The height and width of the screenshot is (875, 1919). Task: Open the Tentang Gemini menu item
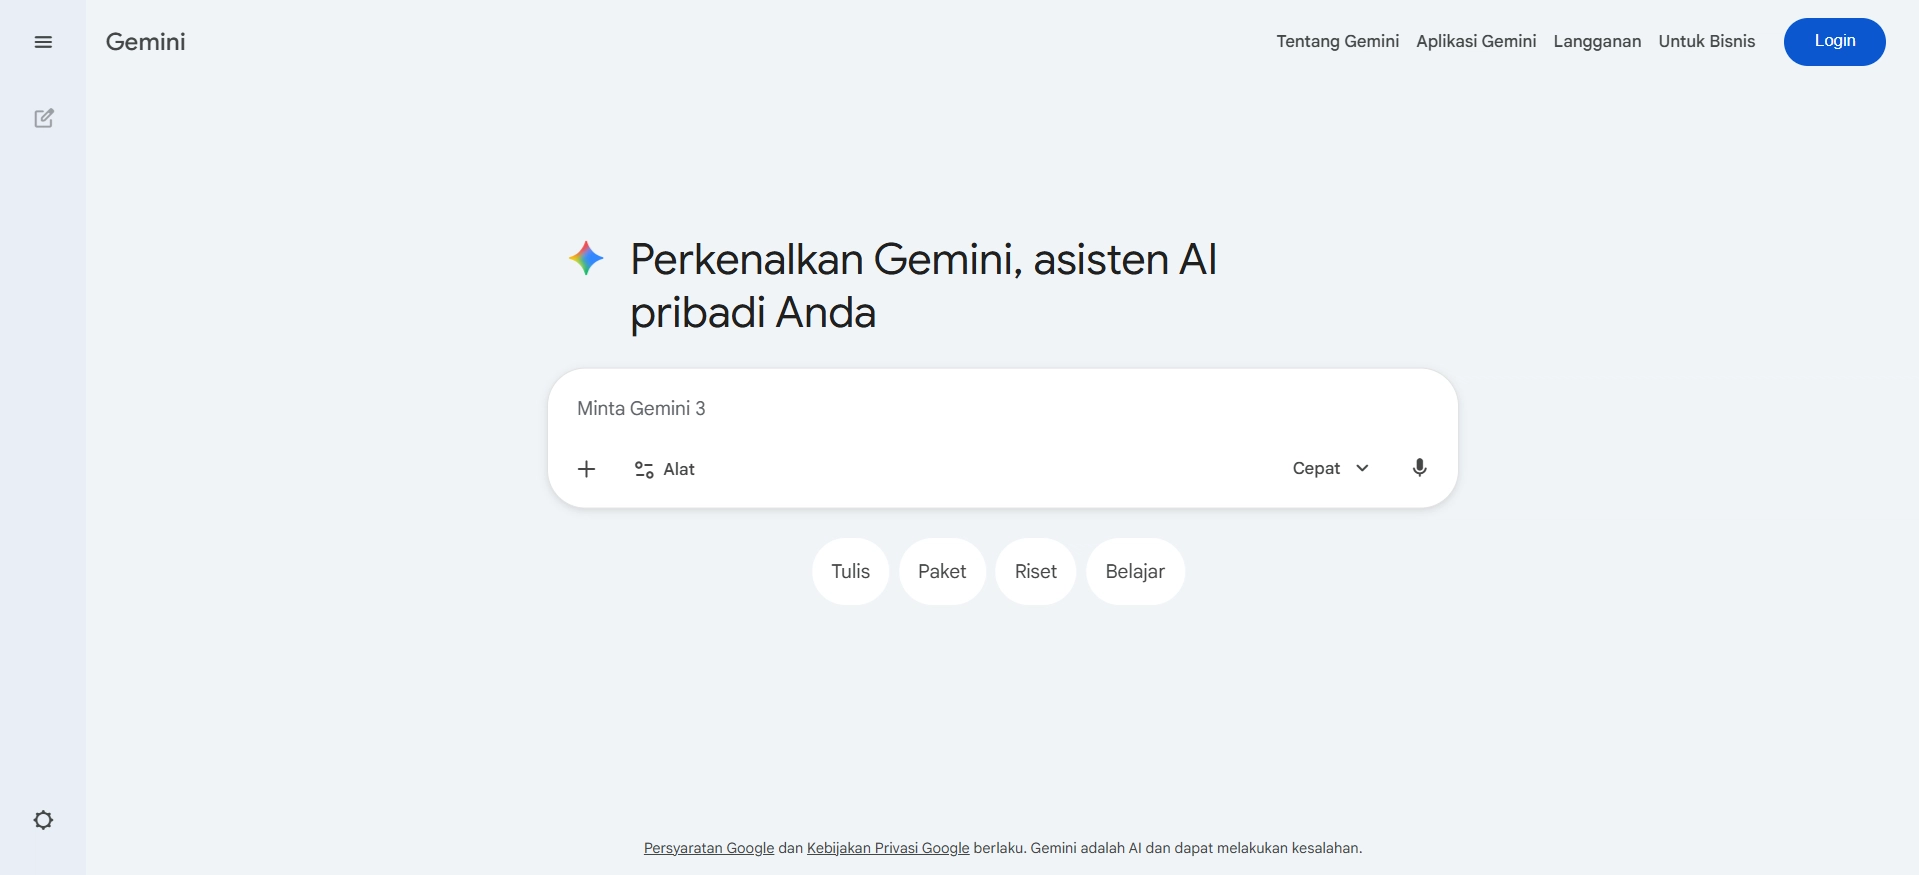(1337, 41)
